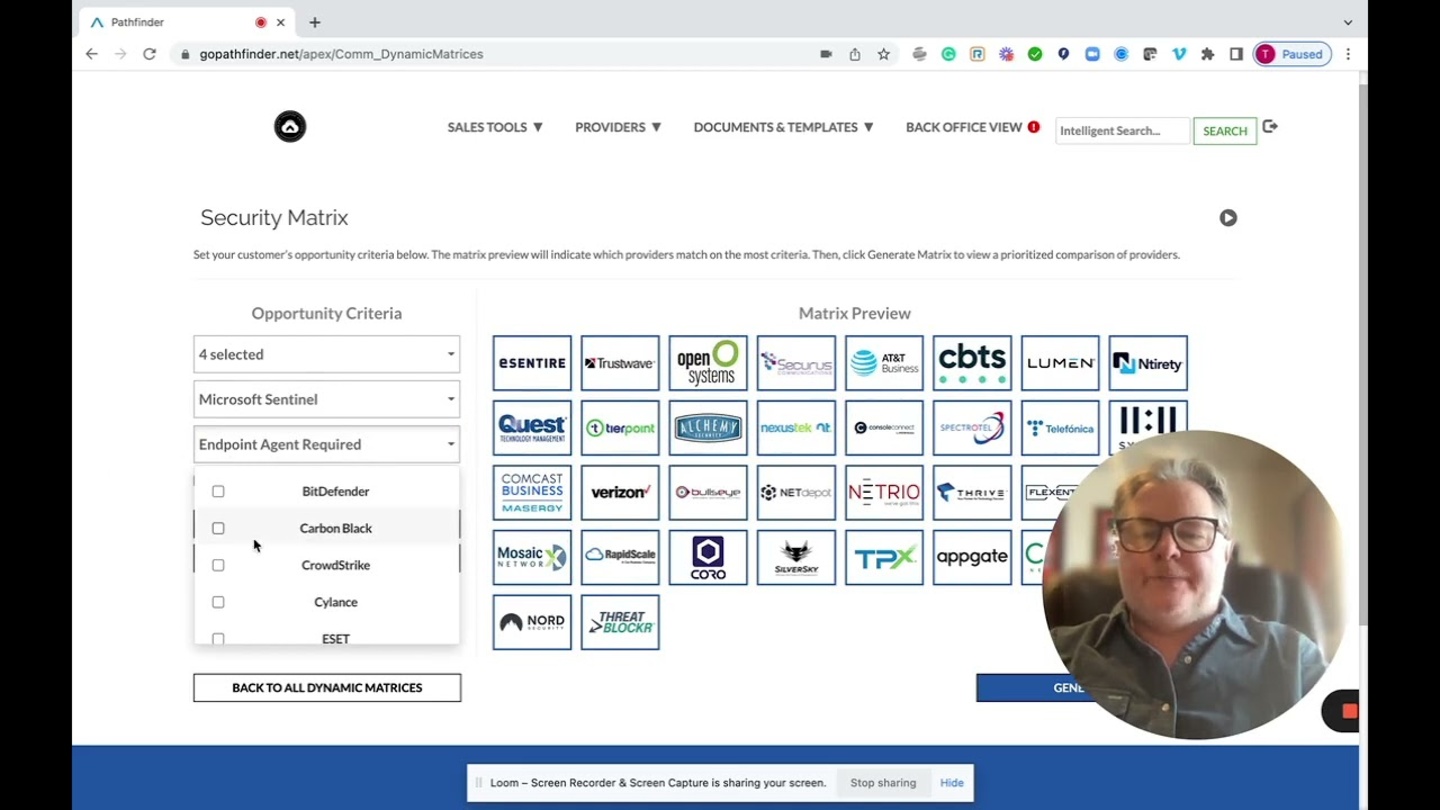Image resolution: width=1440 pixels, height=810 pixels.
Task: Open the Documents & Templates menu
Action: pyautogui.click(x=783, y=127)
